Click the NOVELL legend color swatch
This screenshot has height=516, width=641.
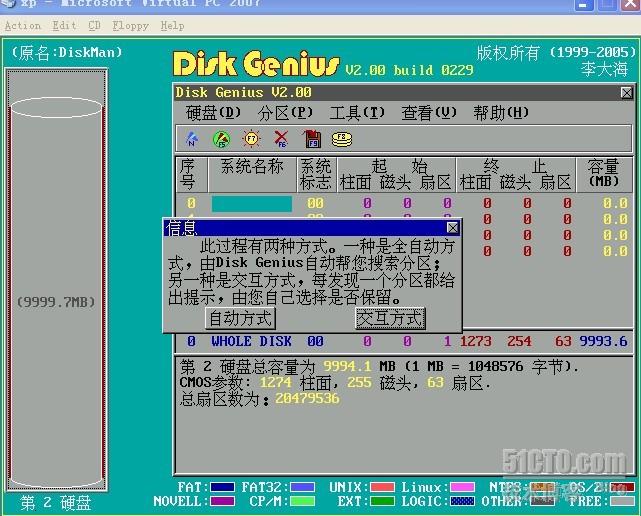pos(222,501)
